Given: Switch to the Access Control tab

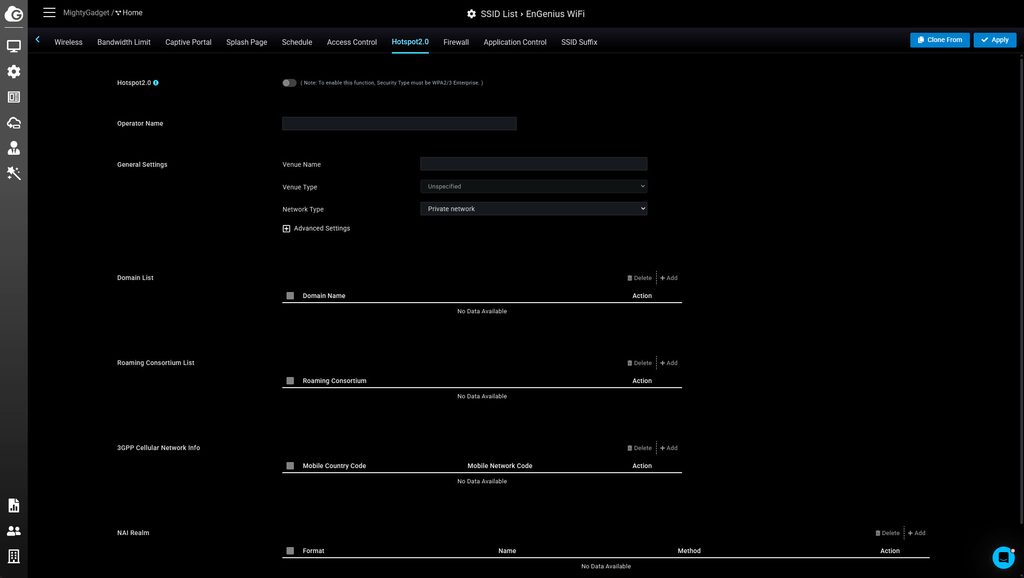Looking at the screenshot, I should click(x=352, y=42).
